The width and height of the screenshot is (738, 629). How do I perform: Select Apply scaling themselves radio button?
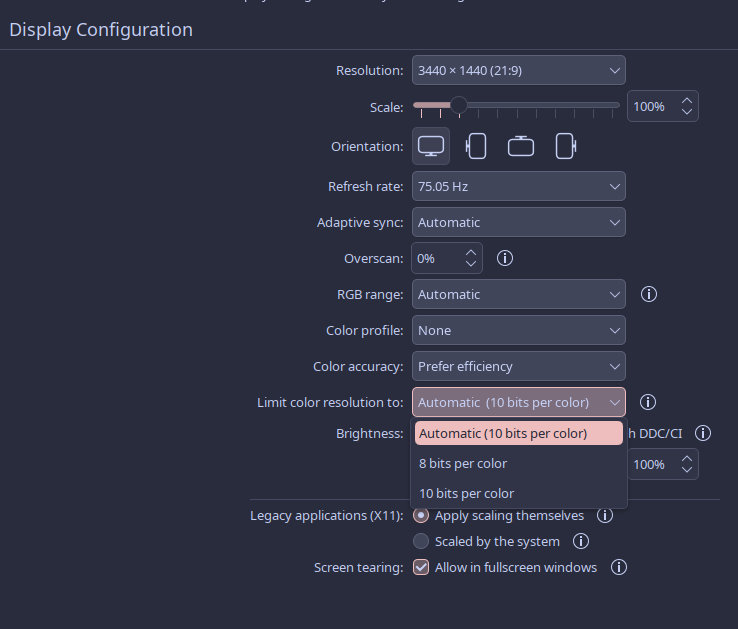click(x=421, y=515)
